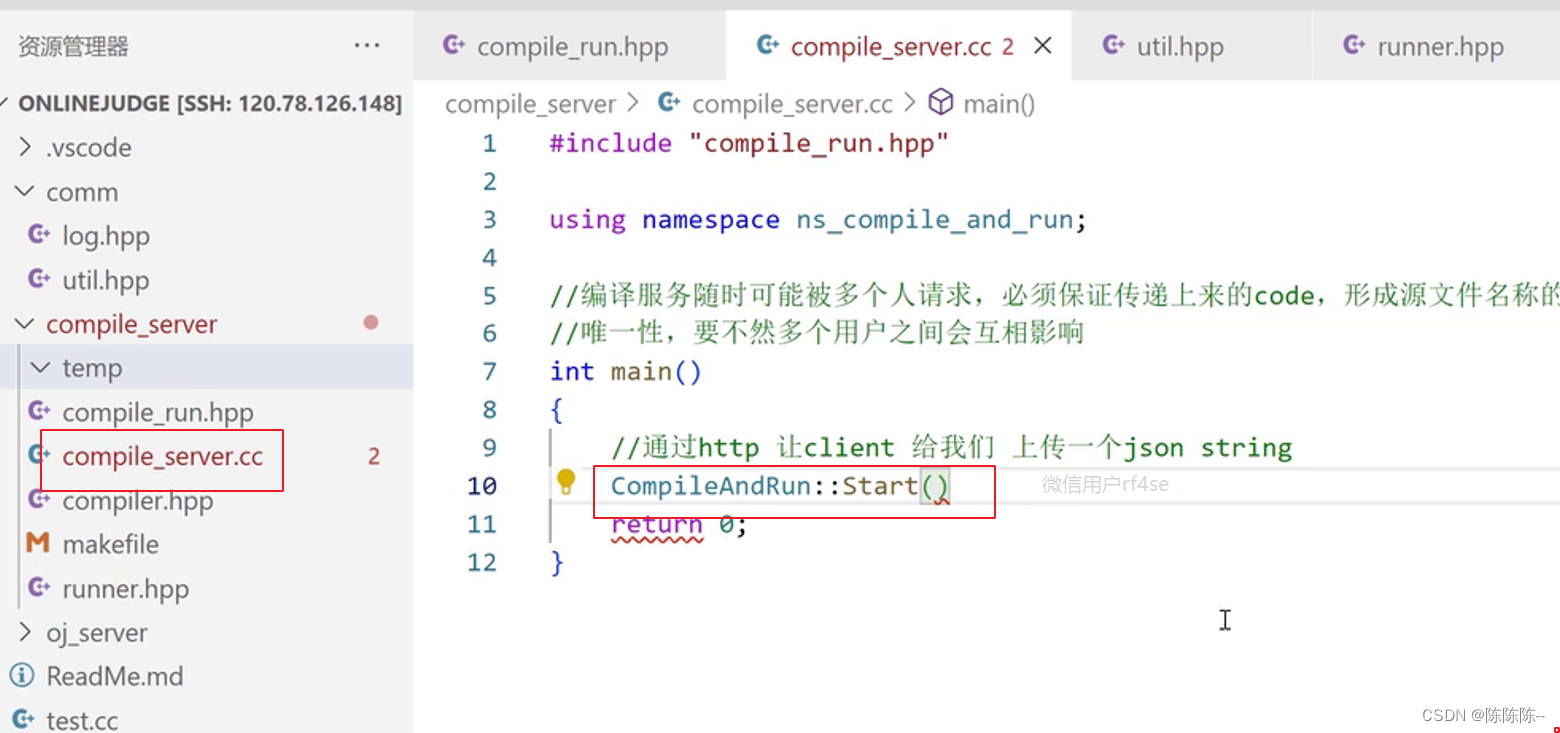
Task: Click the main() breadcrumb segment
Action: [x=998, y=103]
